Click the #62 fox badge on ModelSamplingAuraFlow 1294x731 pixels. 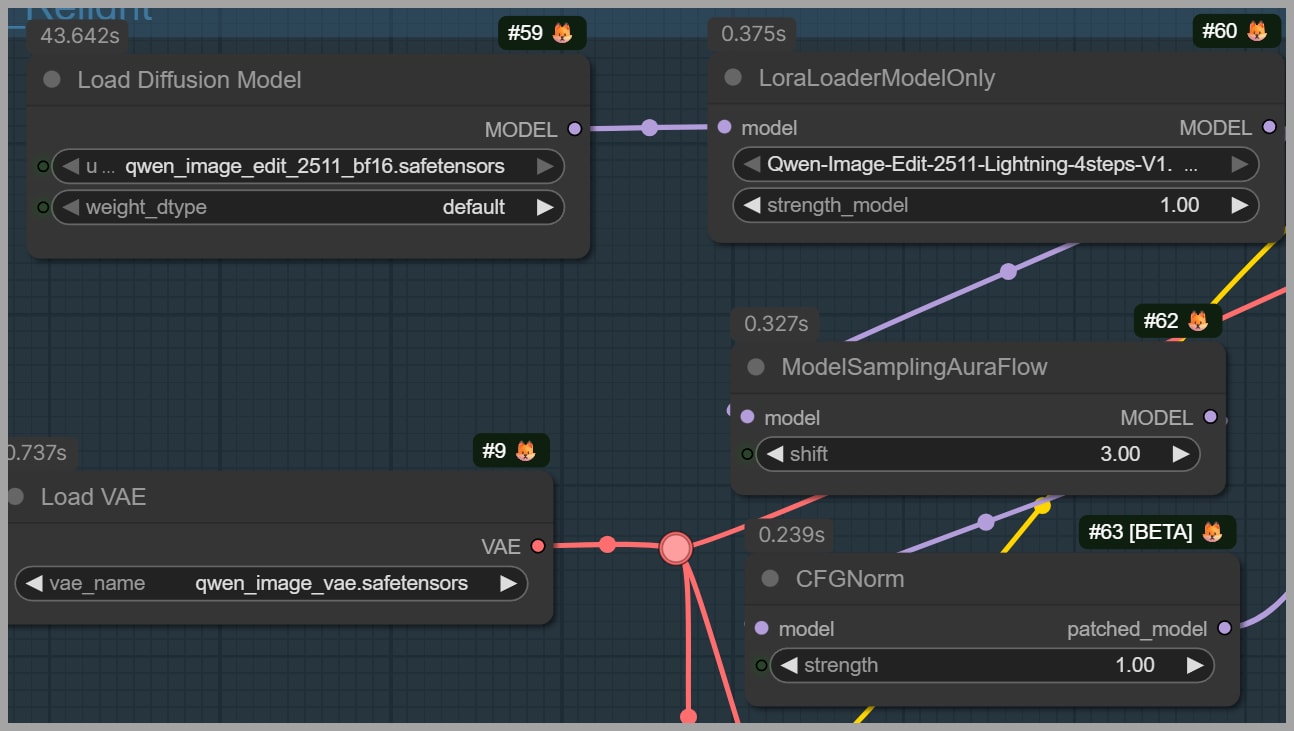click(x=1178, y=321)
